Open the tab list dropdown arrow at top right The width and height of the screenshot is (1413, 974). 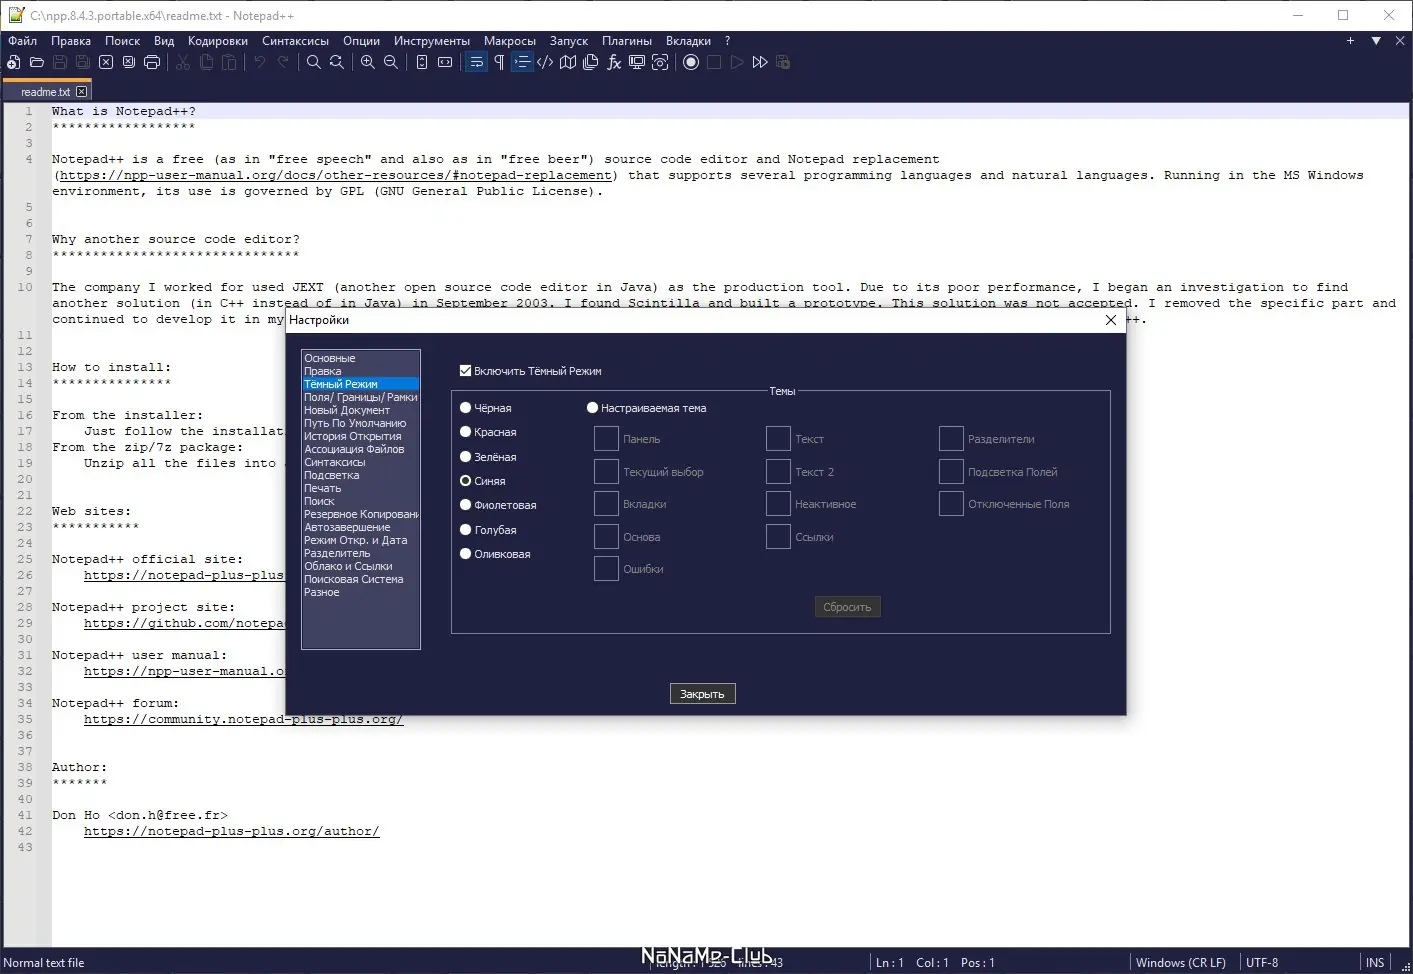coord(1376,41)
